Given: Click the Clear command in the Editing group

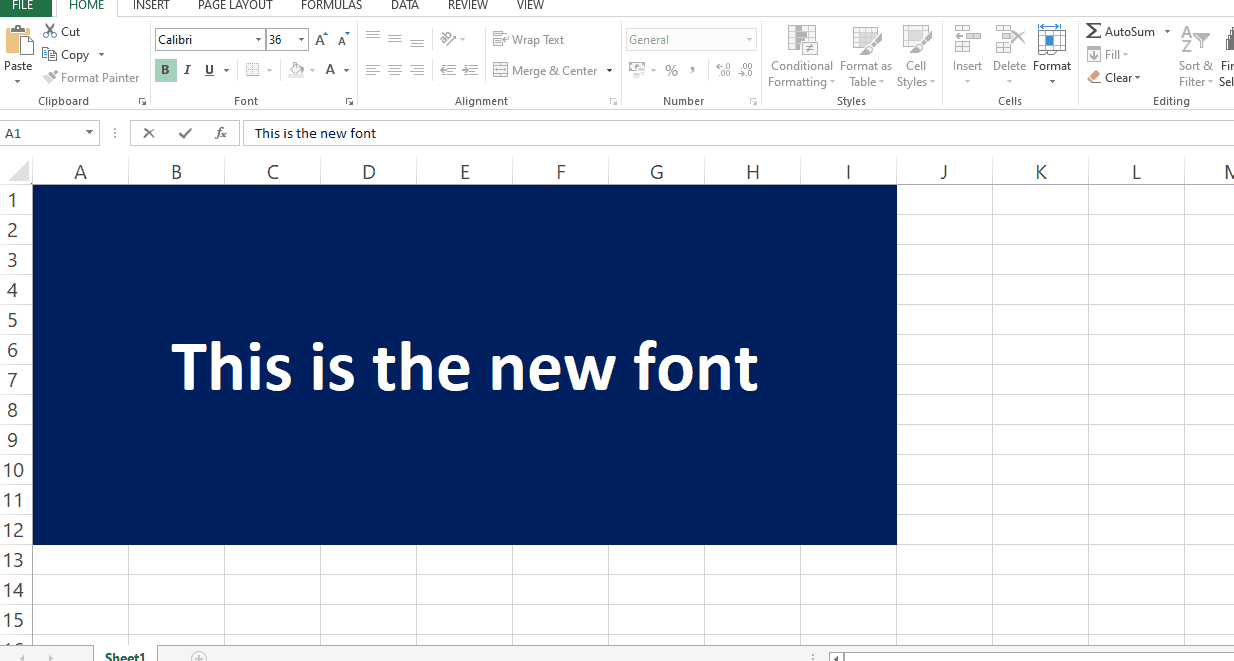Looking at the screenshot, I should point(1115,77).
